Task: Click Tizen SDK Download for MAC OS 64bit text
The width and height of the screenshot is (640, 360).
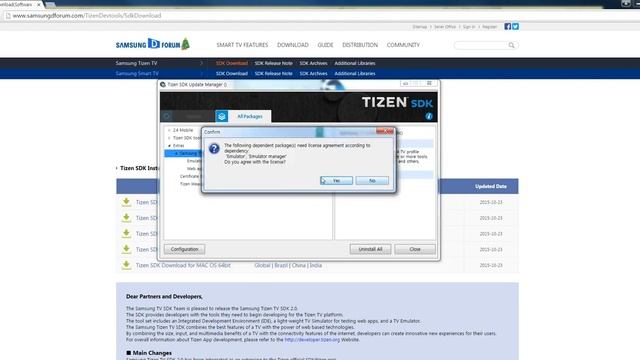Action: pos(183,265)
